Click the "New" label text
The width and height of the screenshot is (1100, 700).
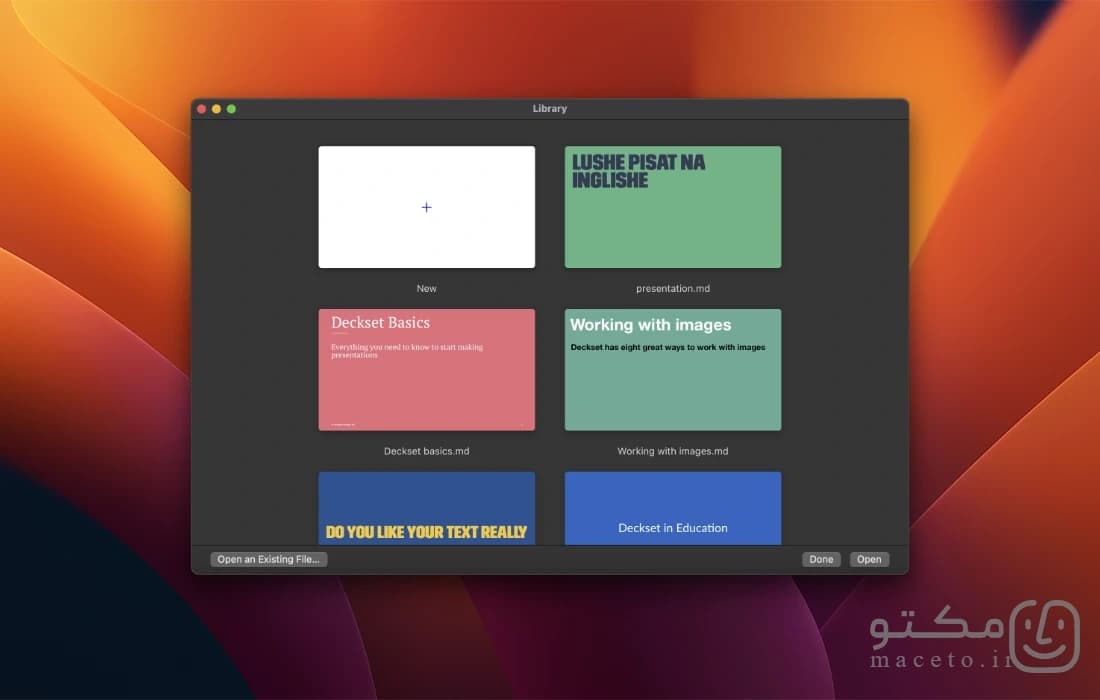click(427, 288)
